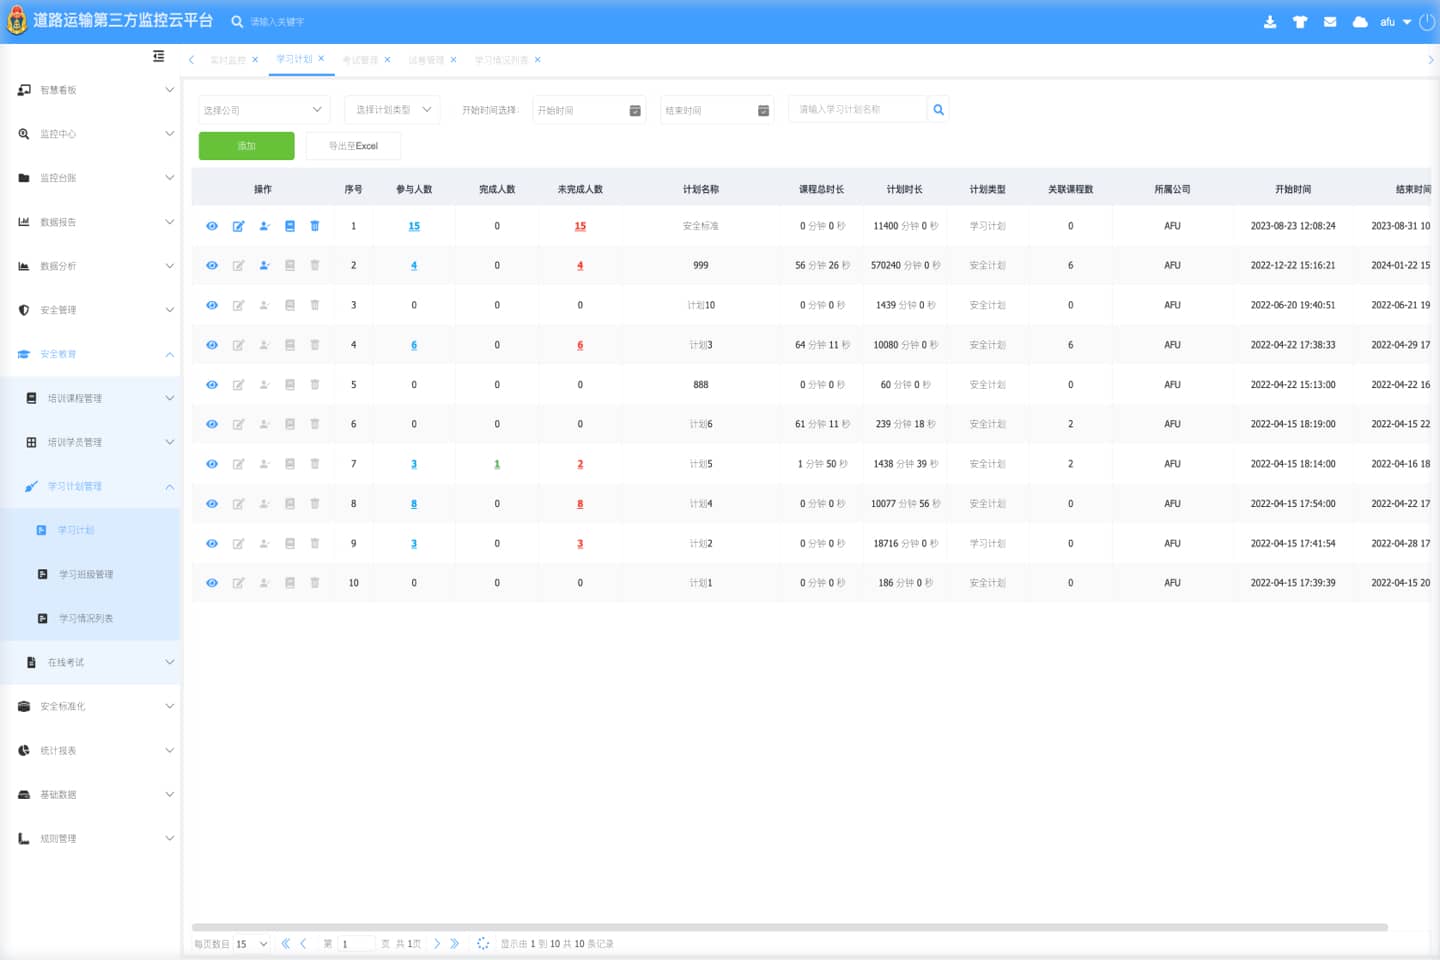This screenshot has width=1440, height=960.
Task: Open calendar picker for 结束时间
Action: 764,111
